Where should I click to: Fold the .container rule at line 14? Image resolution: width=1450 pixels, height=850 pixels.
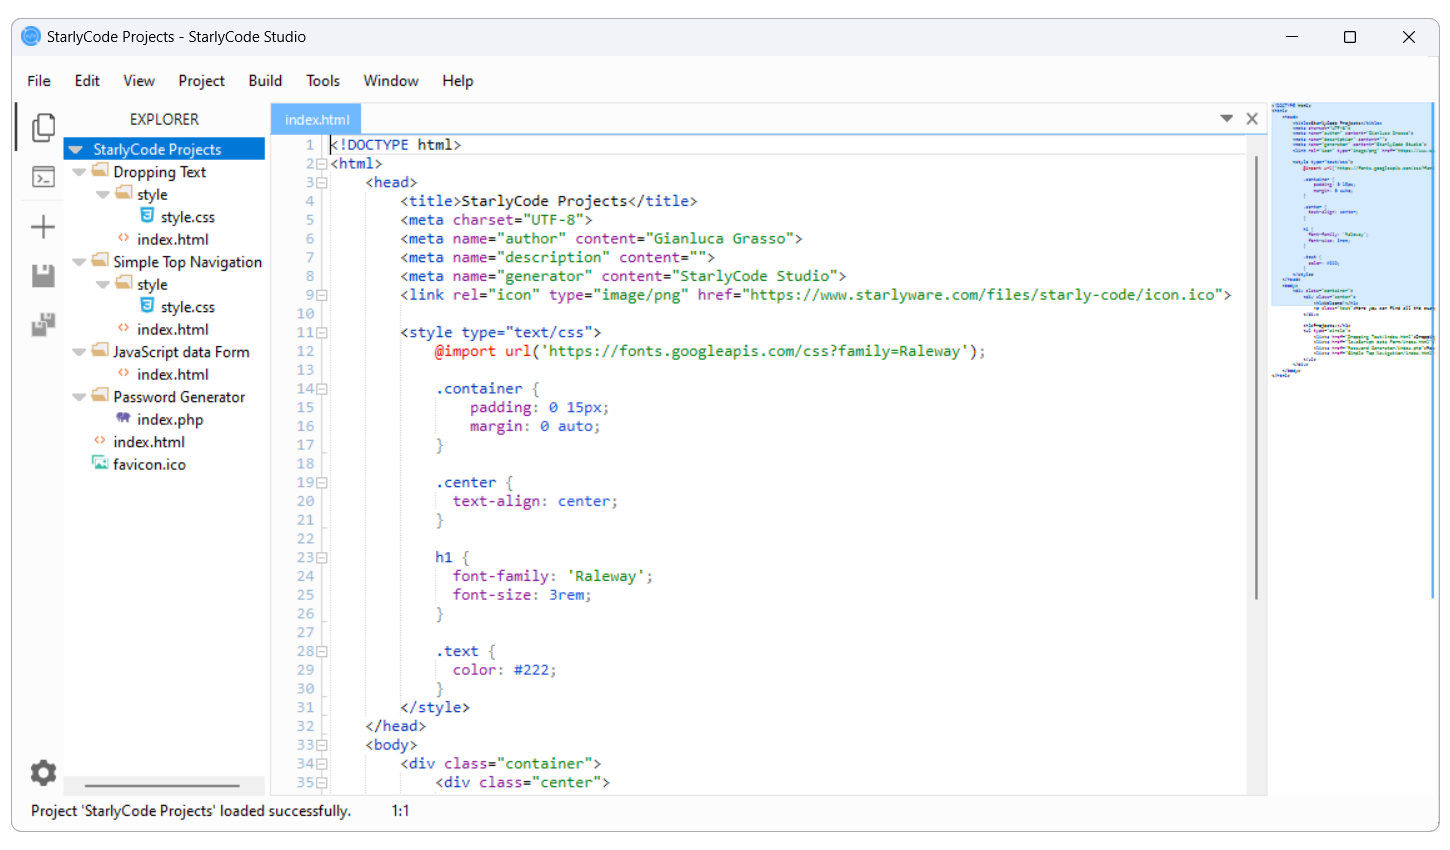click(322, 389)
